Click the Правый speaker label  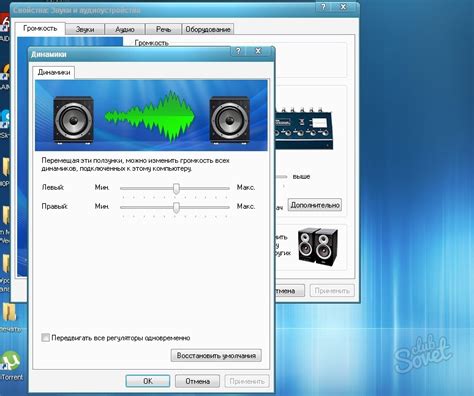click(x=54, y=206)
